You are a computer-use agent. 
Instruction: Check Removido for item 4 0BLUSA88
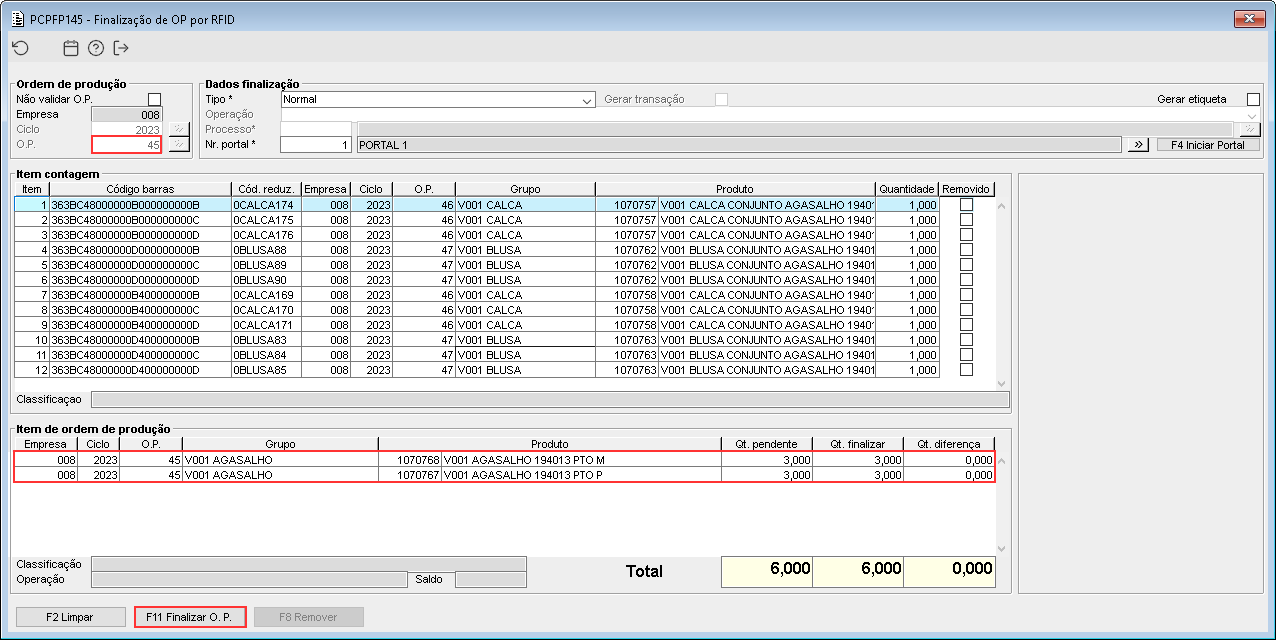click(966, 249)
